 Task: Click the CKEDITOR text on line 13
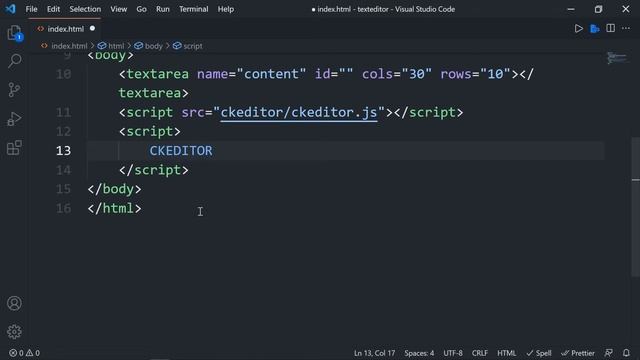[181, 151]
